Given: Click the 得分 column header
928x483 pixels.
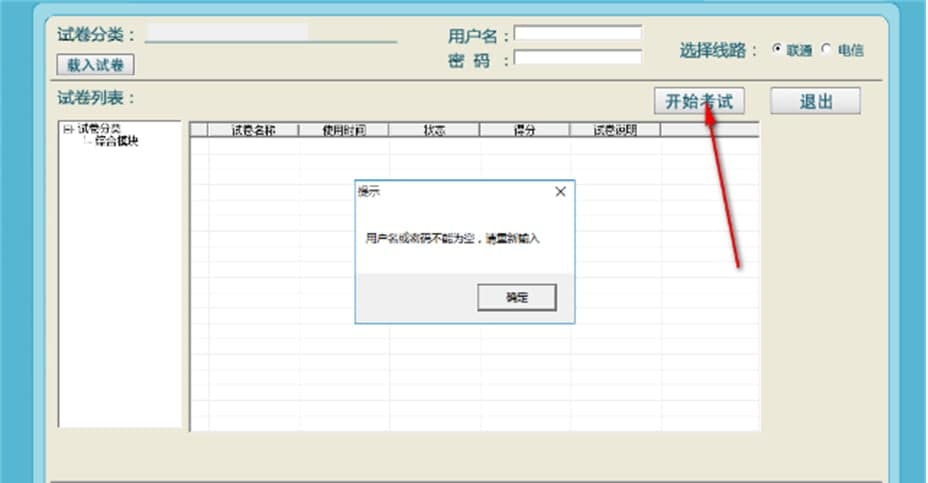Looking at the screenshot, I should point(524,130).
